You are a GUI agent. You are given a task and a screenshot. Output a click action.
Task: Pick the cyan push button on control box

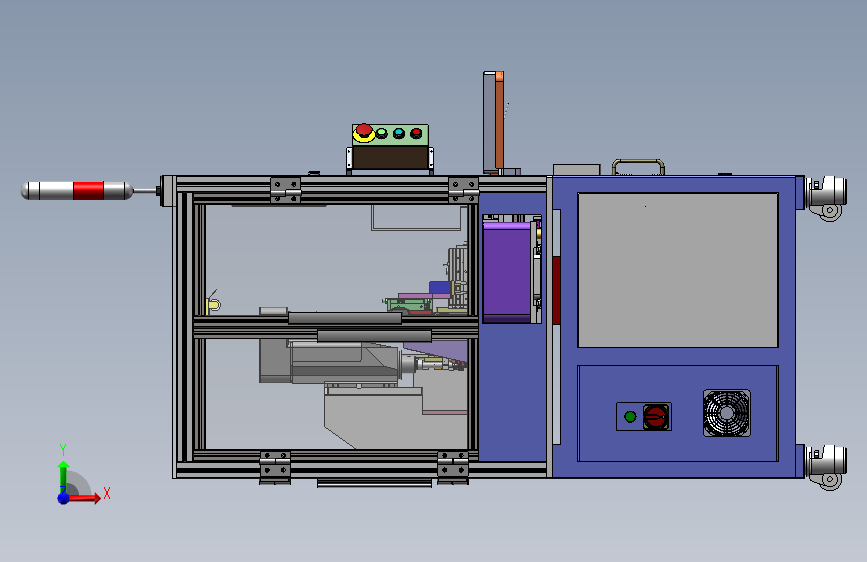(399, 133)
